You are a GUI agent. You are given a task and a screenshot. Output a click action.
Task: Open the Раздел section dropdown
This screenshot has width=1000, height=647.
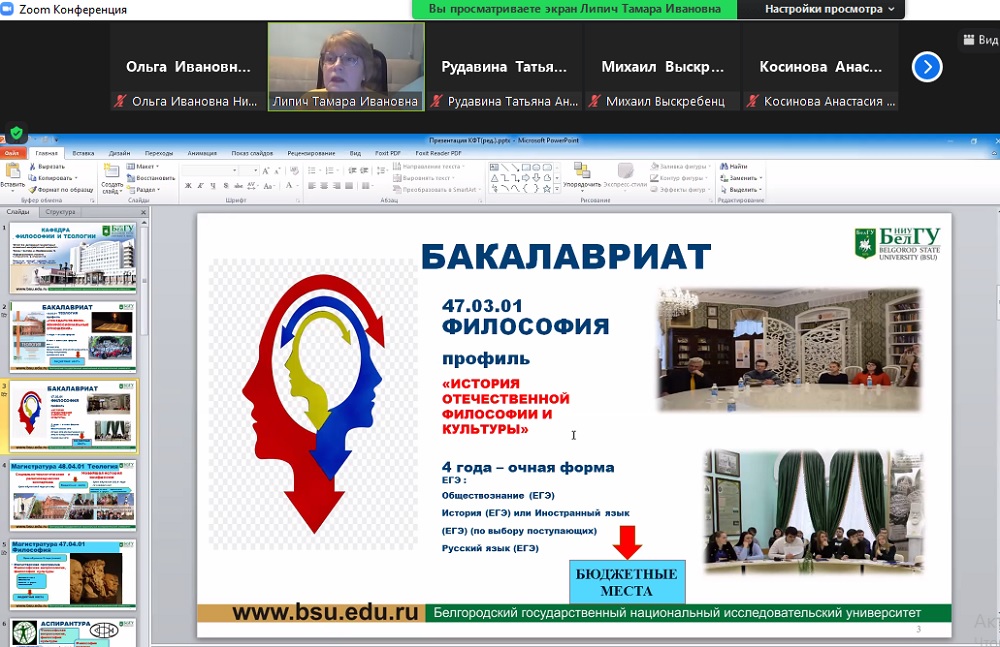pos(143,190)
